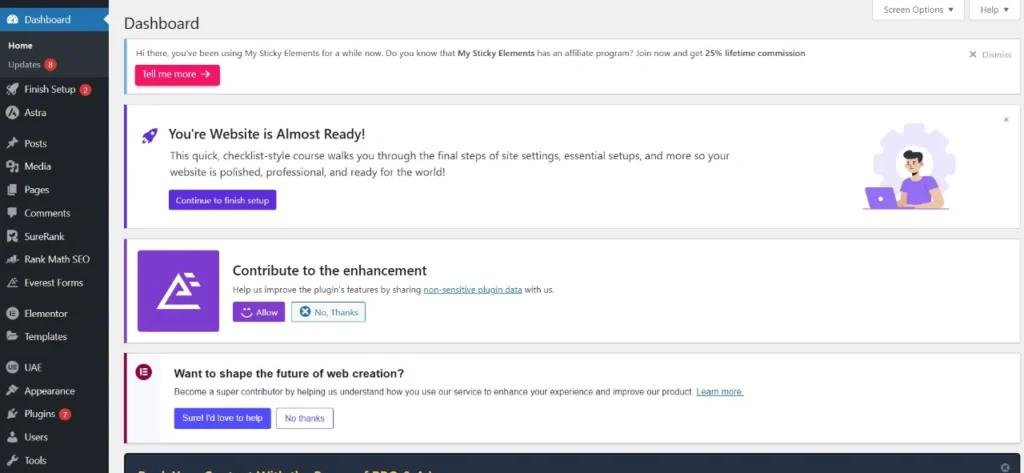
Task: Click the red Elementor icon in notice
Action: coord(144,372)
